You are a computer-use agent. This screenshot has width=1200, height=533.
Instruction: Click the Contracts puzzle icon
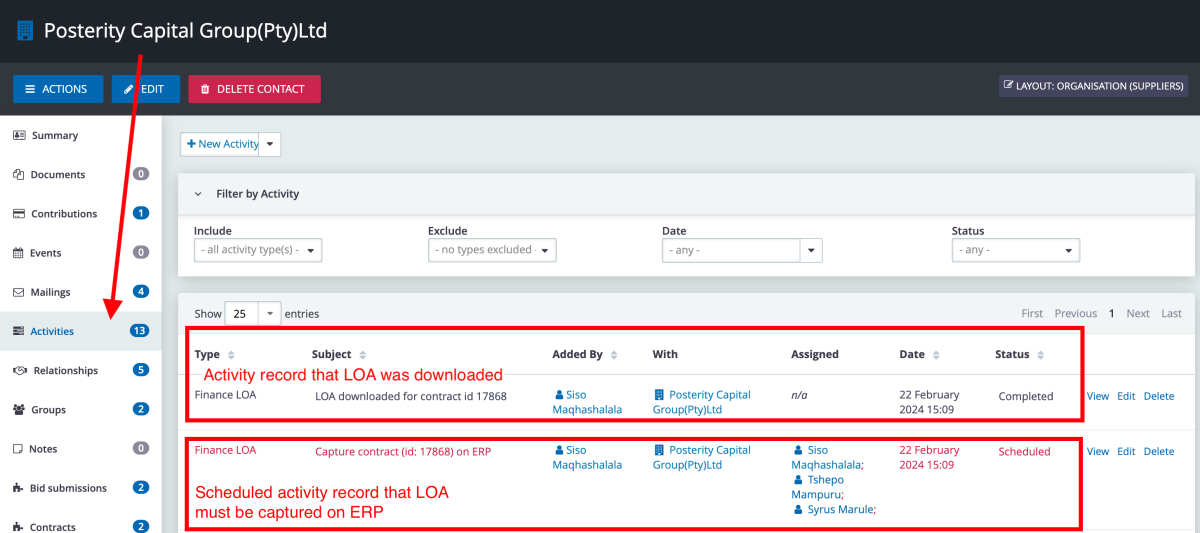click(x=18, y=527)
